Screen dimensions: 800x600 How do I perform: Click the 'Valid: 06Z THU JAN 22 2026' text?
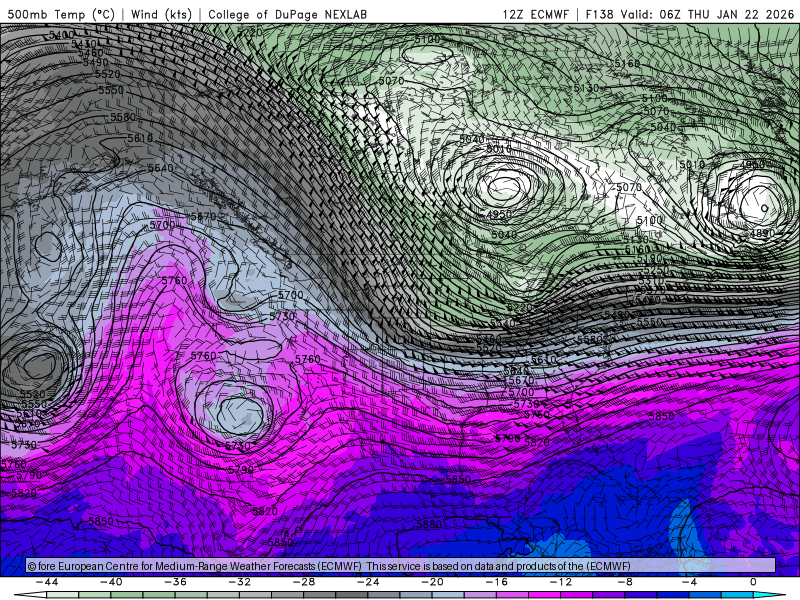click(x=707, y=14)
